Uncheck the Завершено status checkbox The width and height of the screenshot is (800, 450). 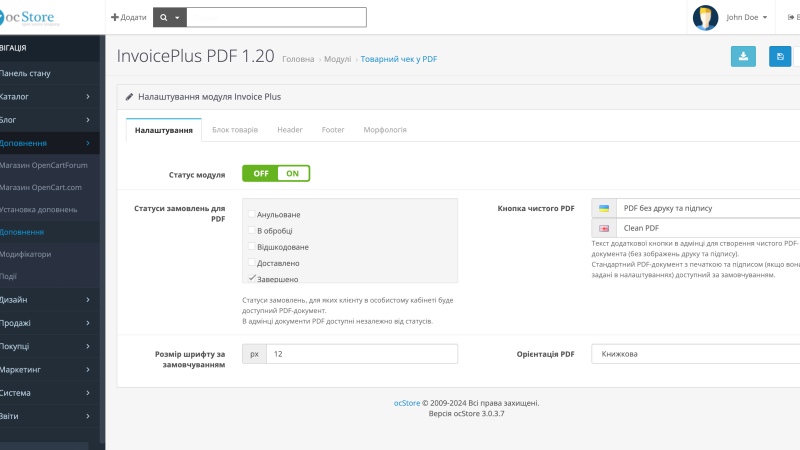point(252,279)
